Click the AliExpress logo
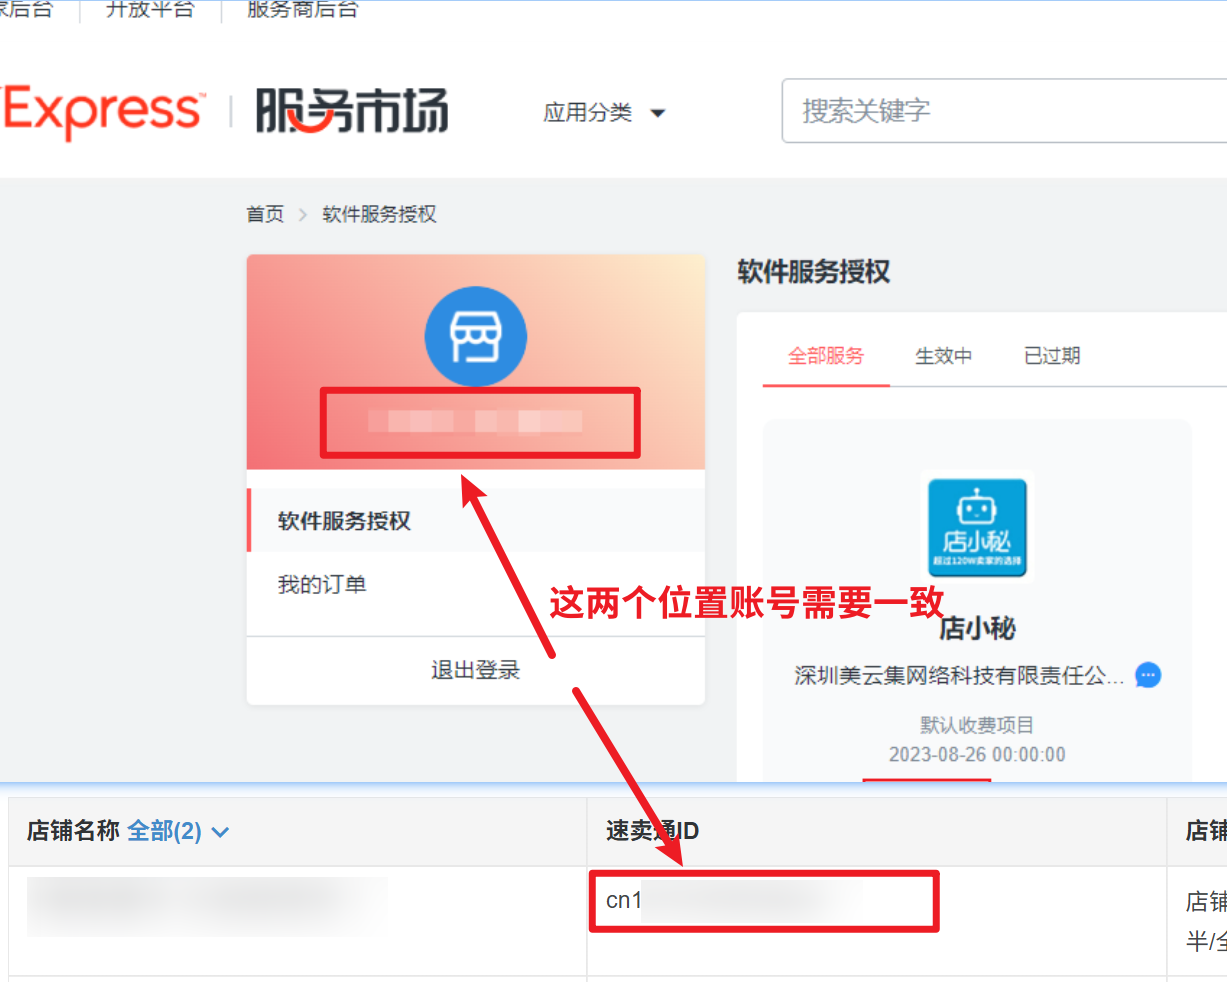Screen dimensions: 1227x982 click(101, 112)
